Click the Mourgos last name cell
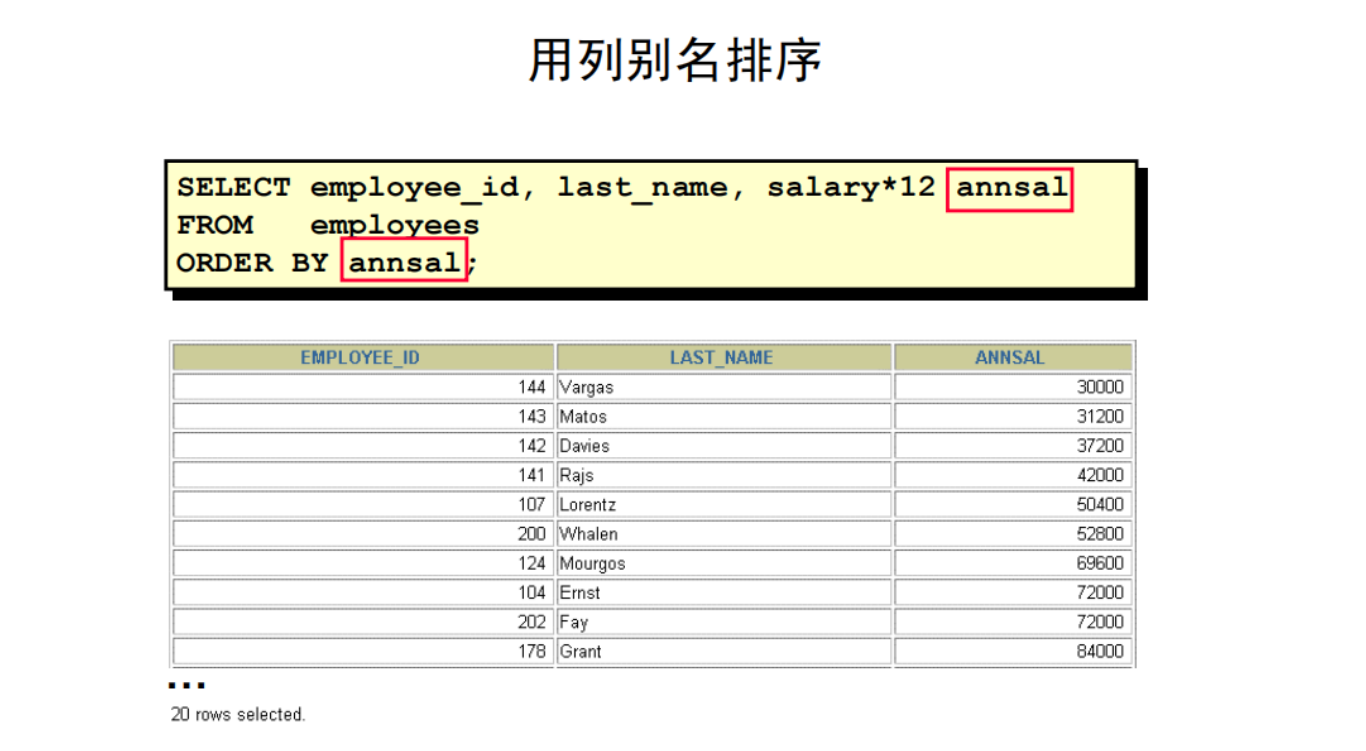The height and width of the screenshot is (751, 1366). pos(592,563)
